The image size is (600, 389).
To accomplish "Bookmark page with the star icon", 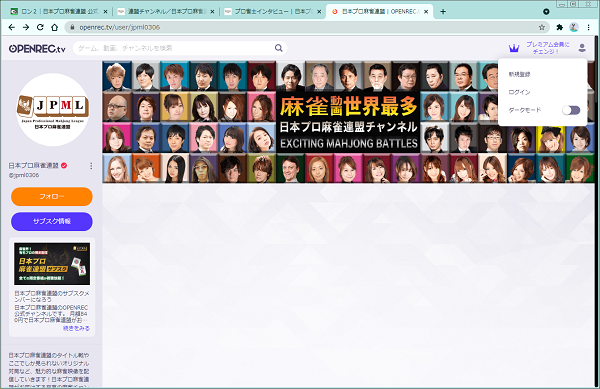I will coord(541,27).
